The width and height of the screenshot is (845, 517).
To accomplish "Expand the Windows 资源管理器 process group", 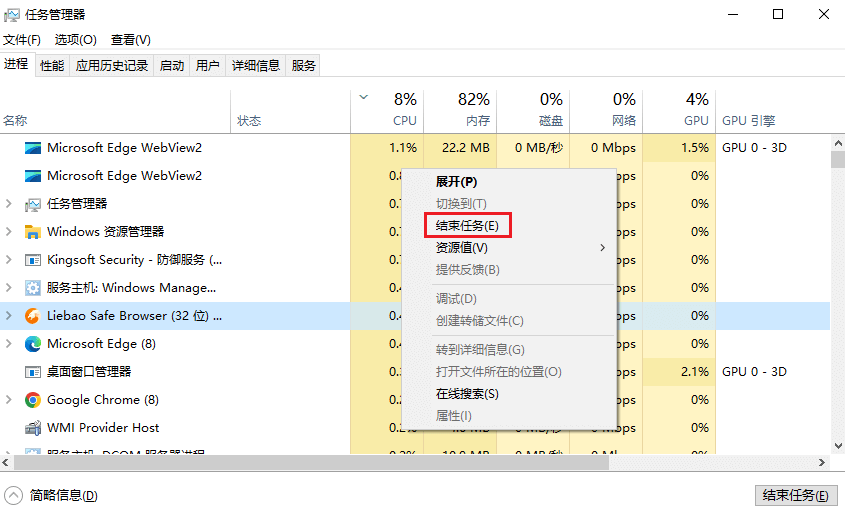I will [8, 232].
